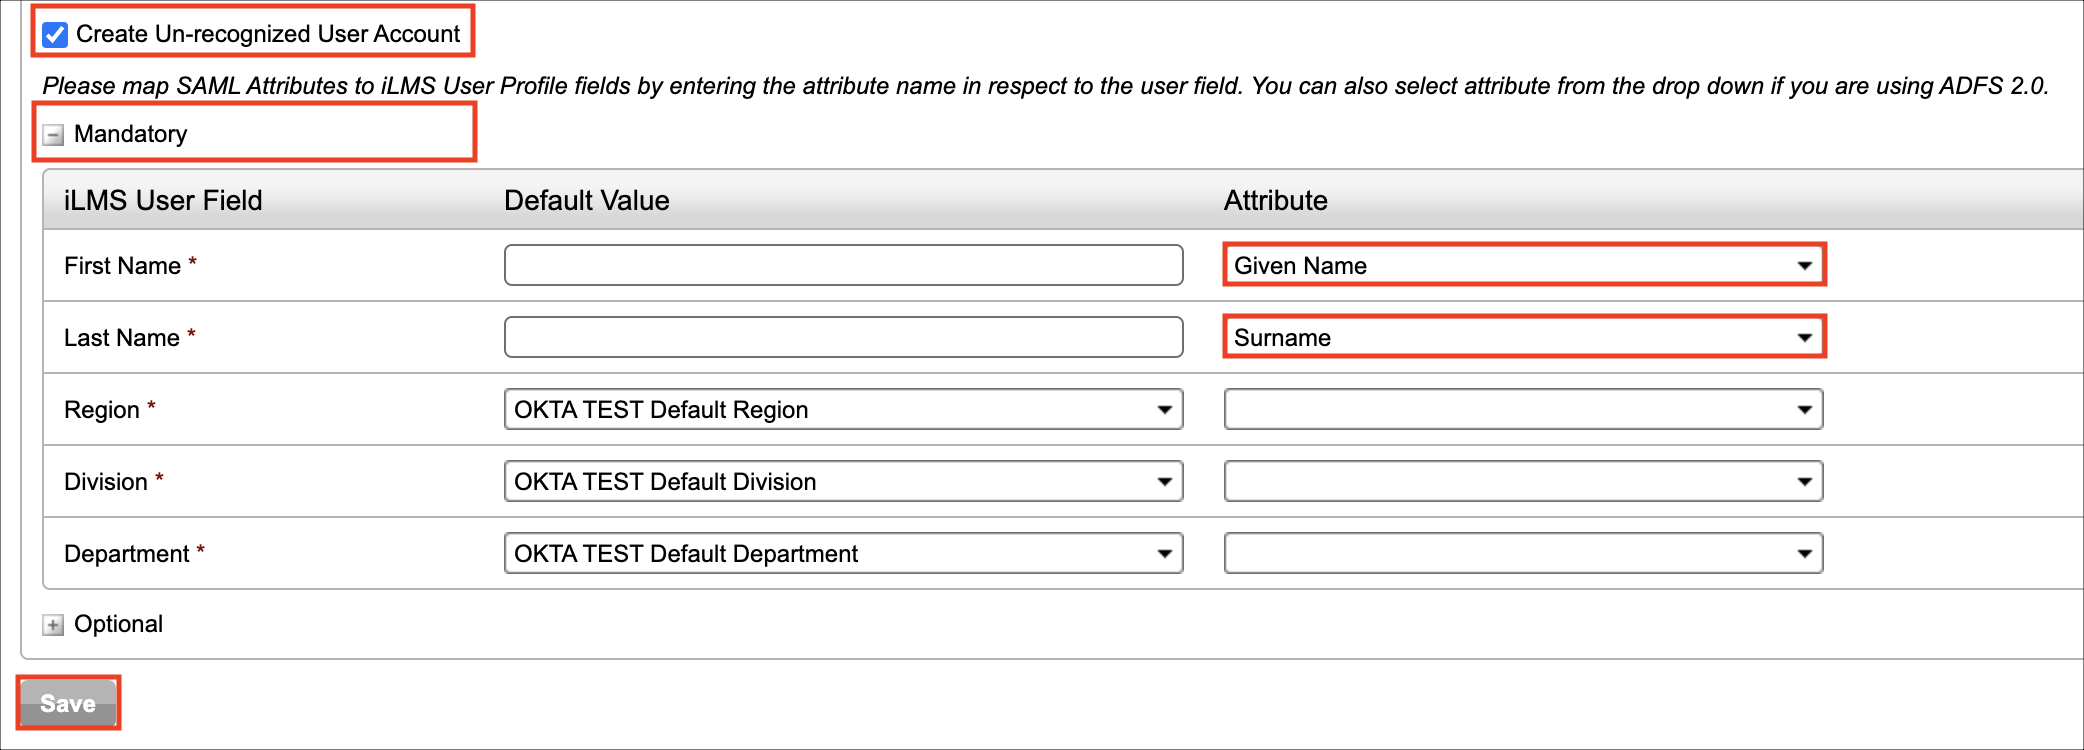2084x750 pixels.
Task: Click the Default Value column header
Action: tap(586, 200)
